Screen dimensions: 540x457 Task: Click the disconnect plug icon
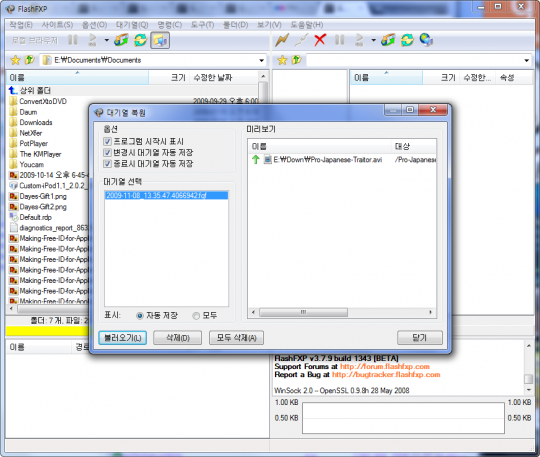coord(301,40)
